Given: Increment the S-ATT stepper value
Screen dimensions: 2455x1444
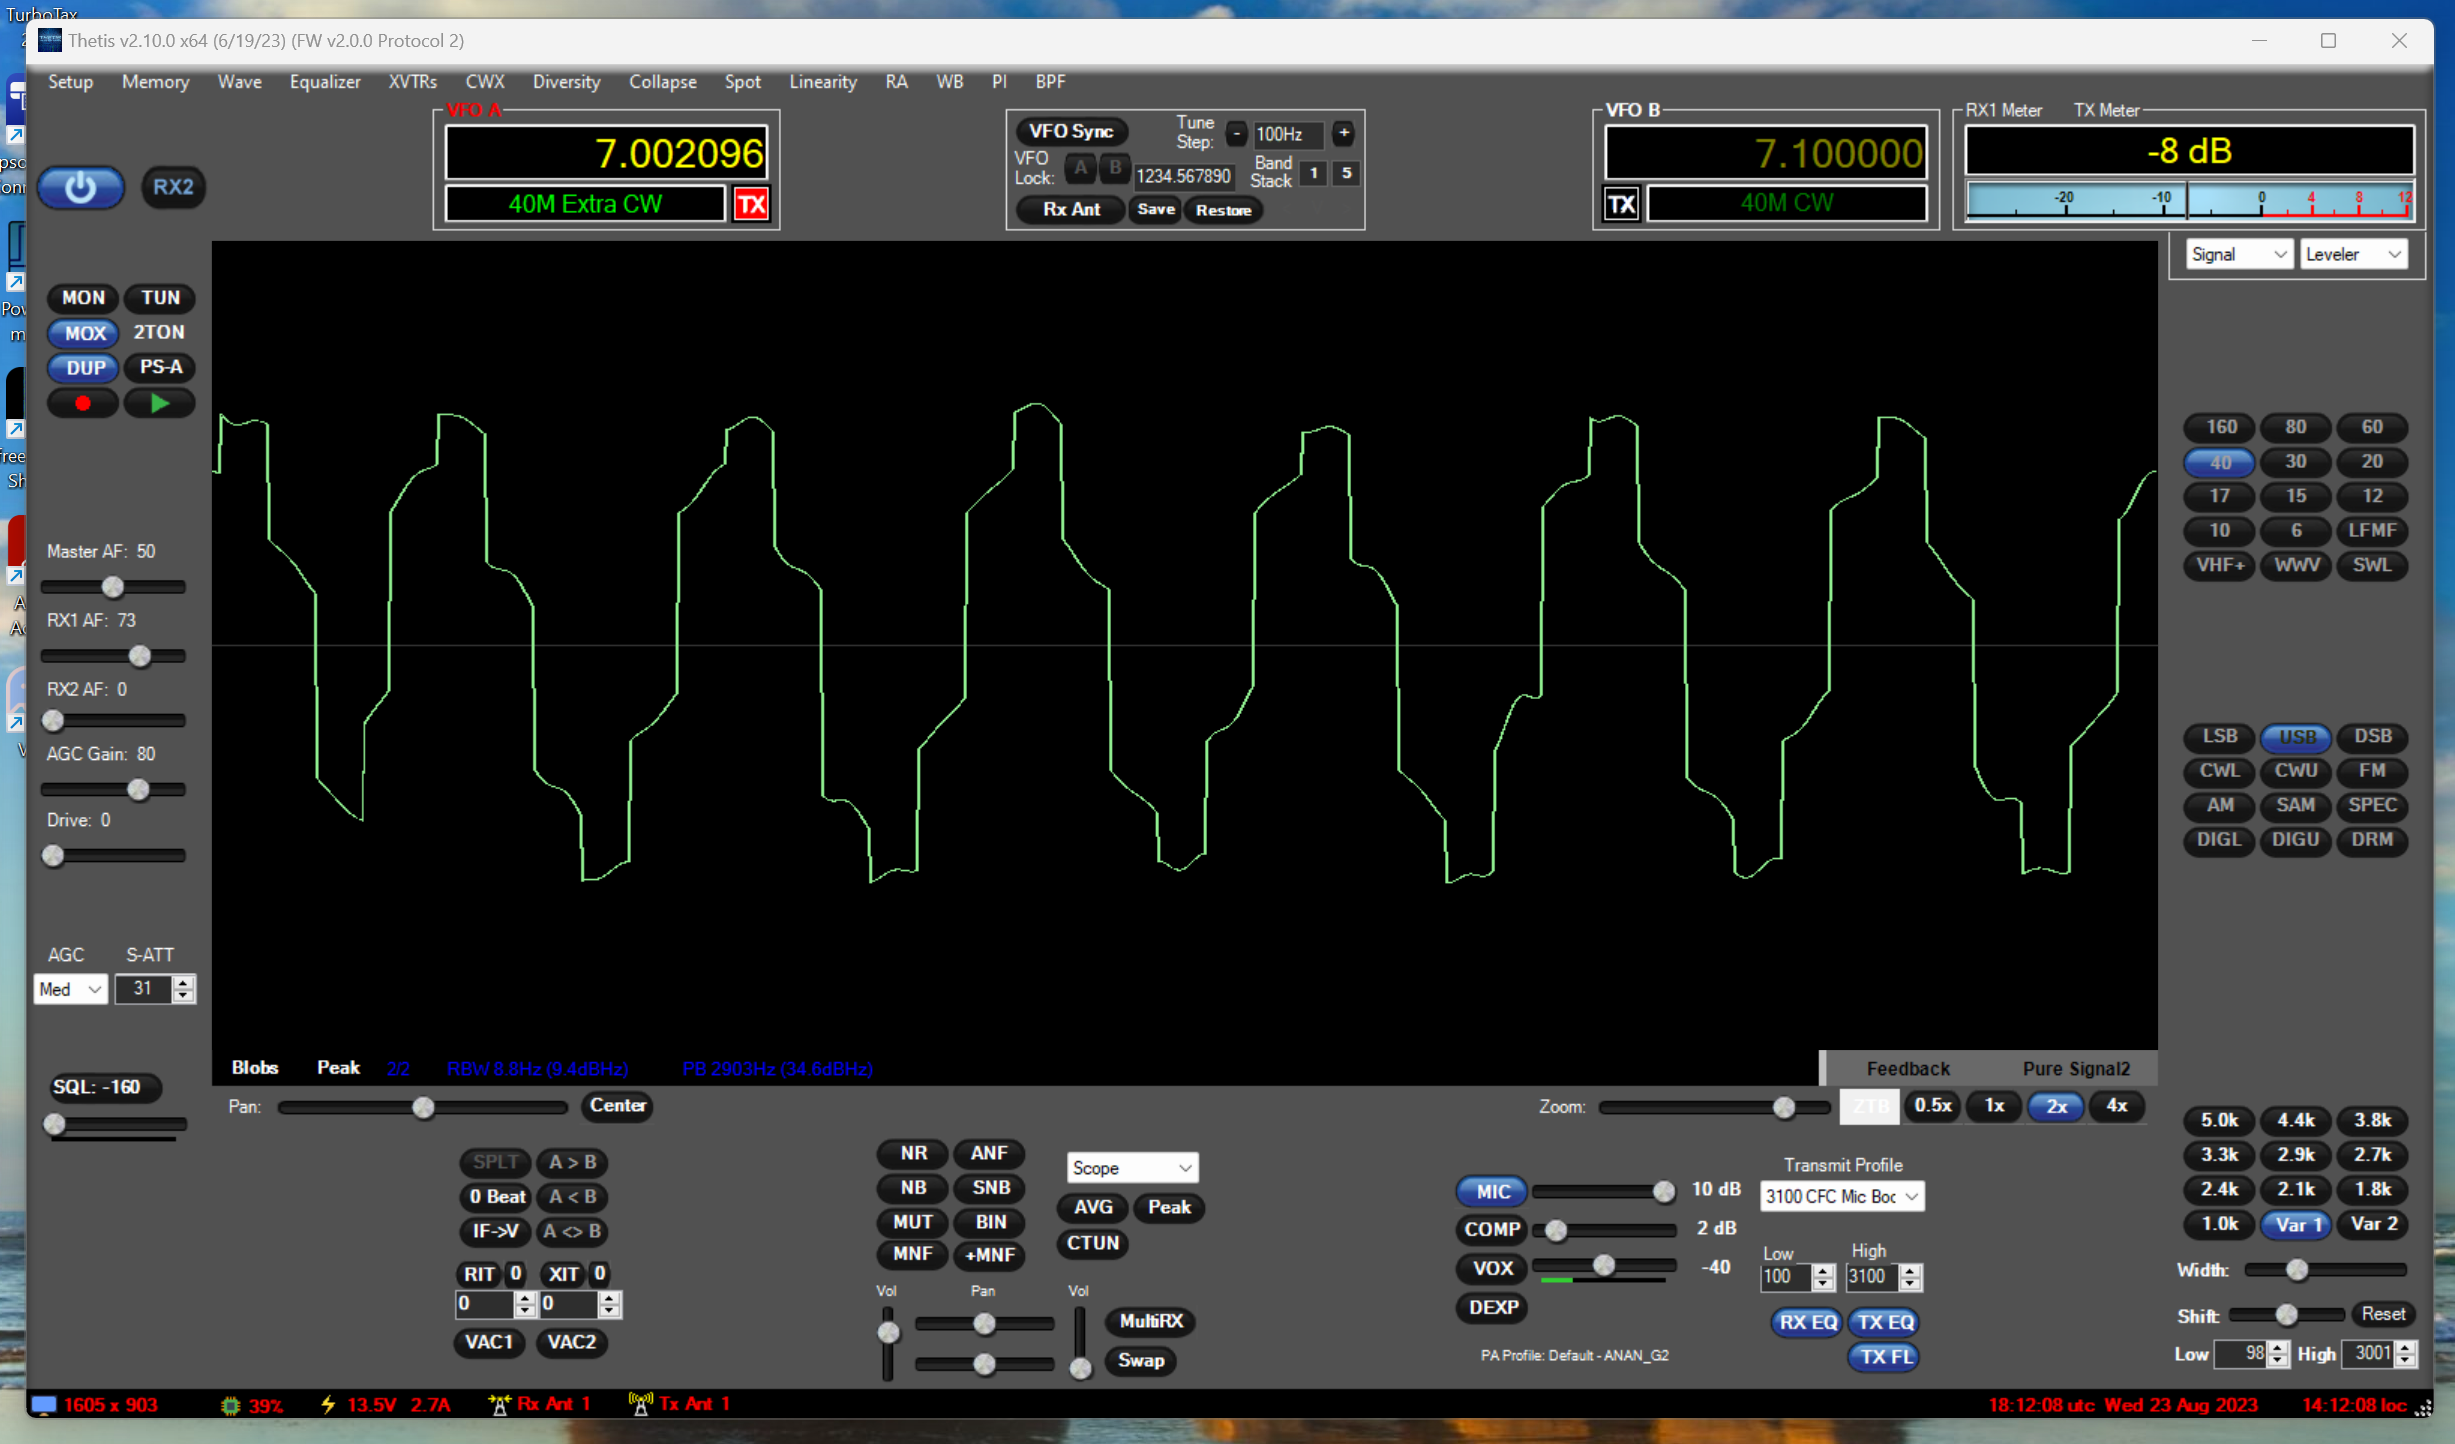Looking at the screenshot, I should (183, 982).
